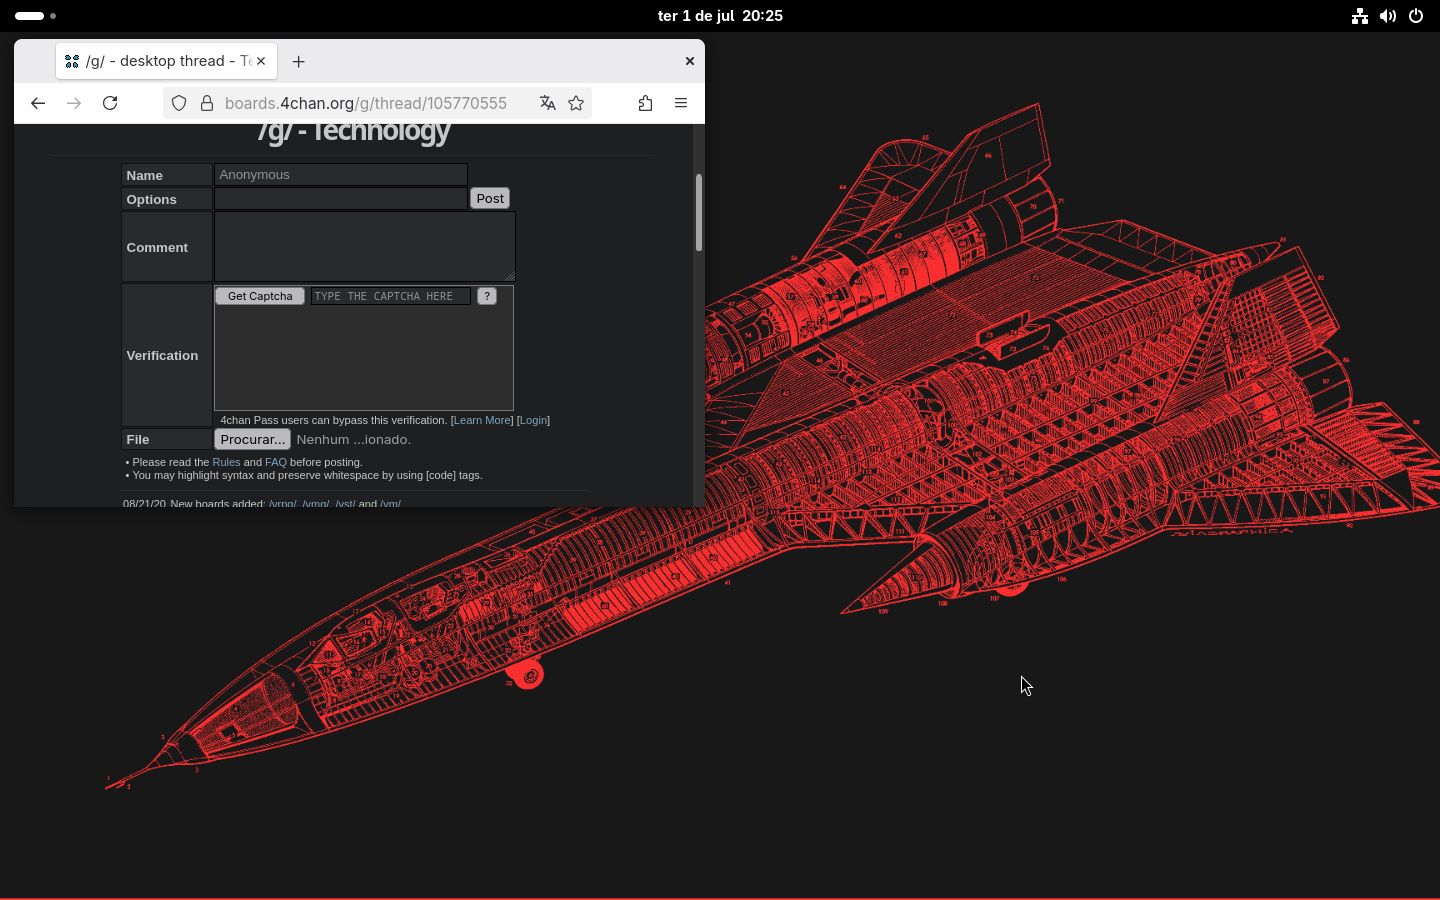Focus the captcha text input
The height and width of the screenshot is (900, 1440).
point(390,296)
